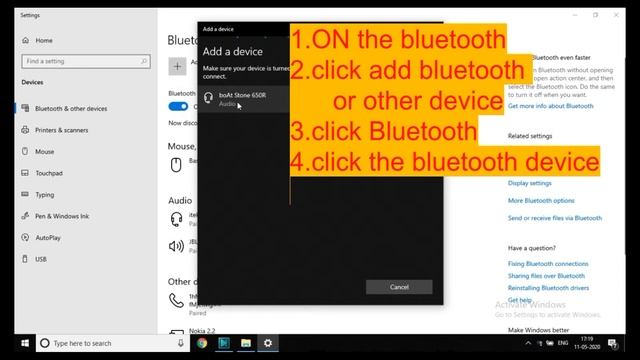Screen dimensions: 640x360
Task: Open Fixing Bluetooth connections help link
Action: click(x=548, y=264)
